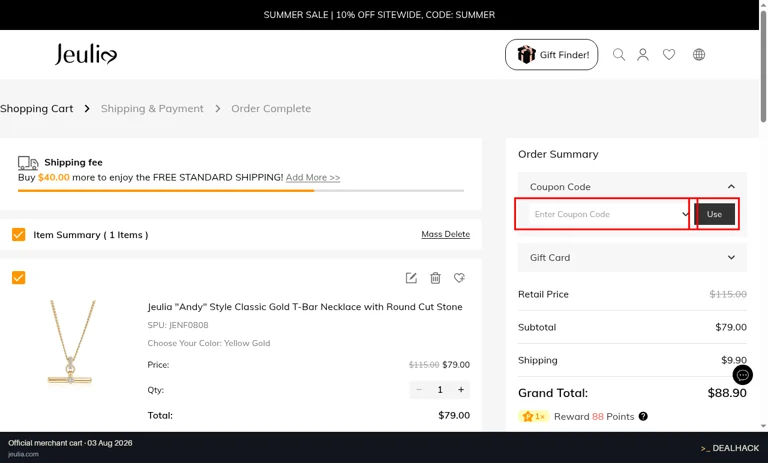The height and width of the screenshot is (463, 768).
Task: Click the Reward 1x star badge
Action: point(534,416)
